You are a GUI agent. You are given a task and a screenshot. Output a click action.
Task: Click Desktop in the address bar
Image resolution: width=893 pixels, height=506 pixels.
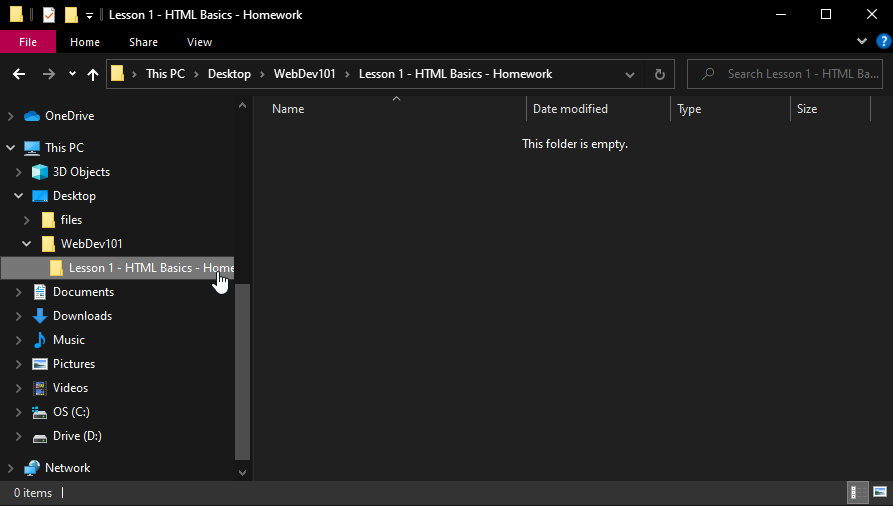pos(229,74)
